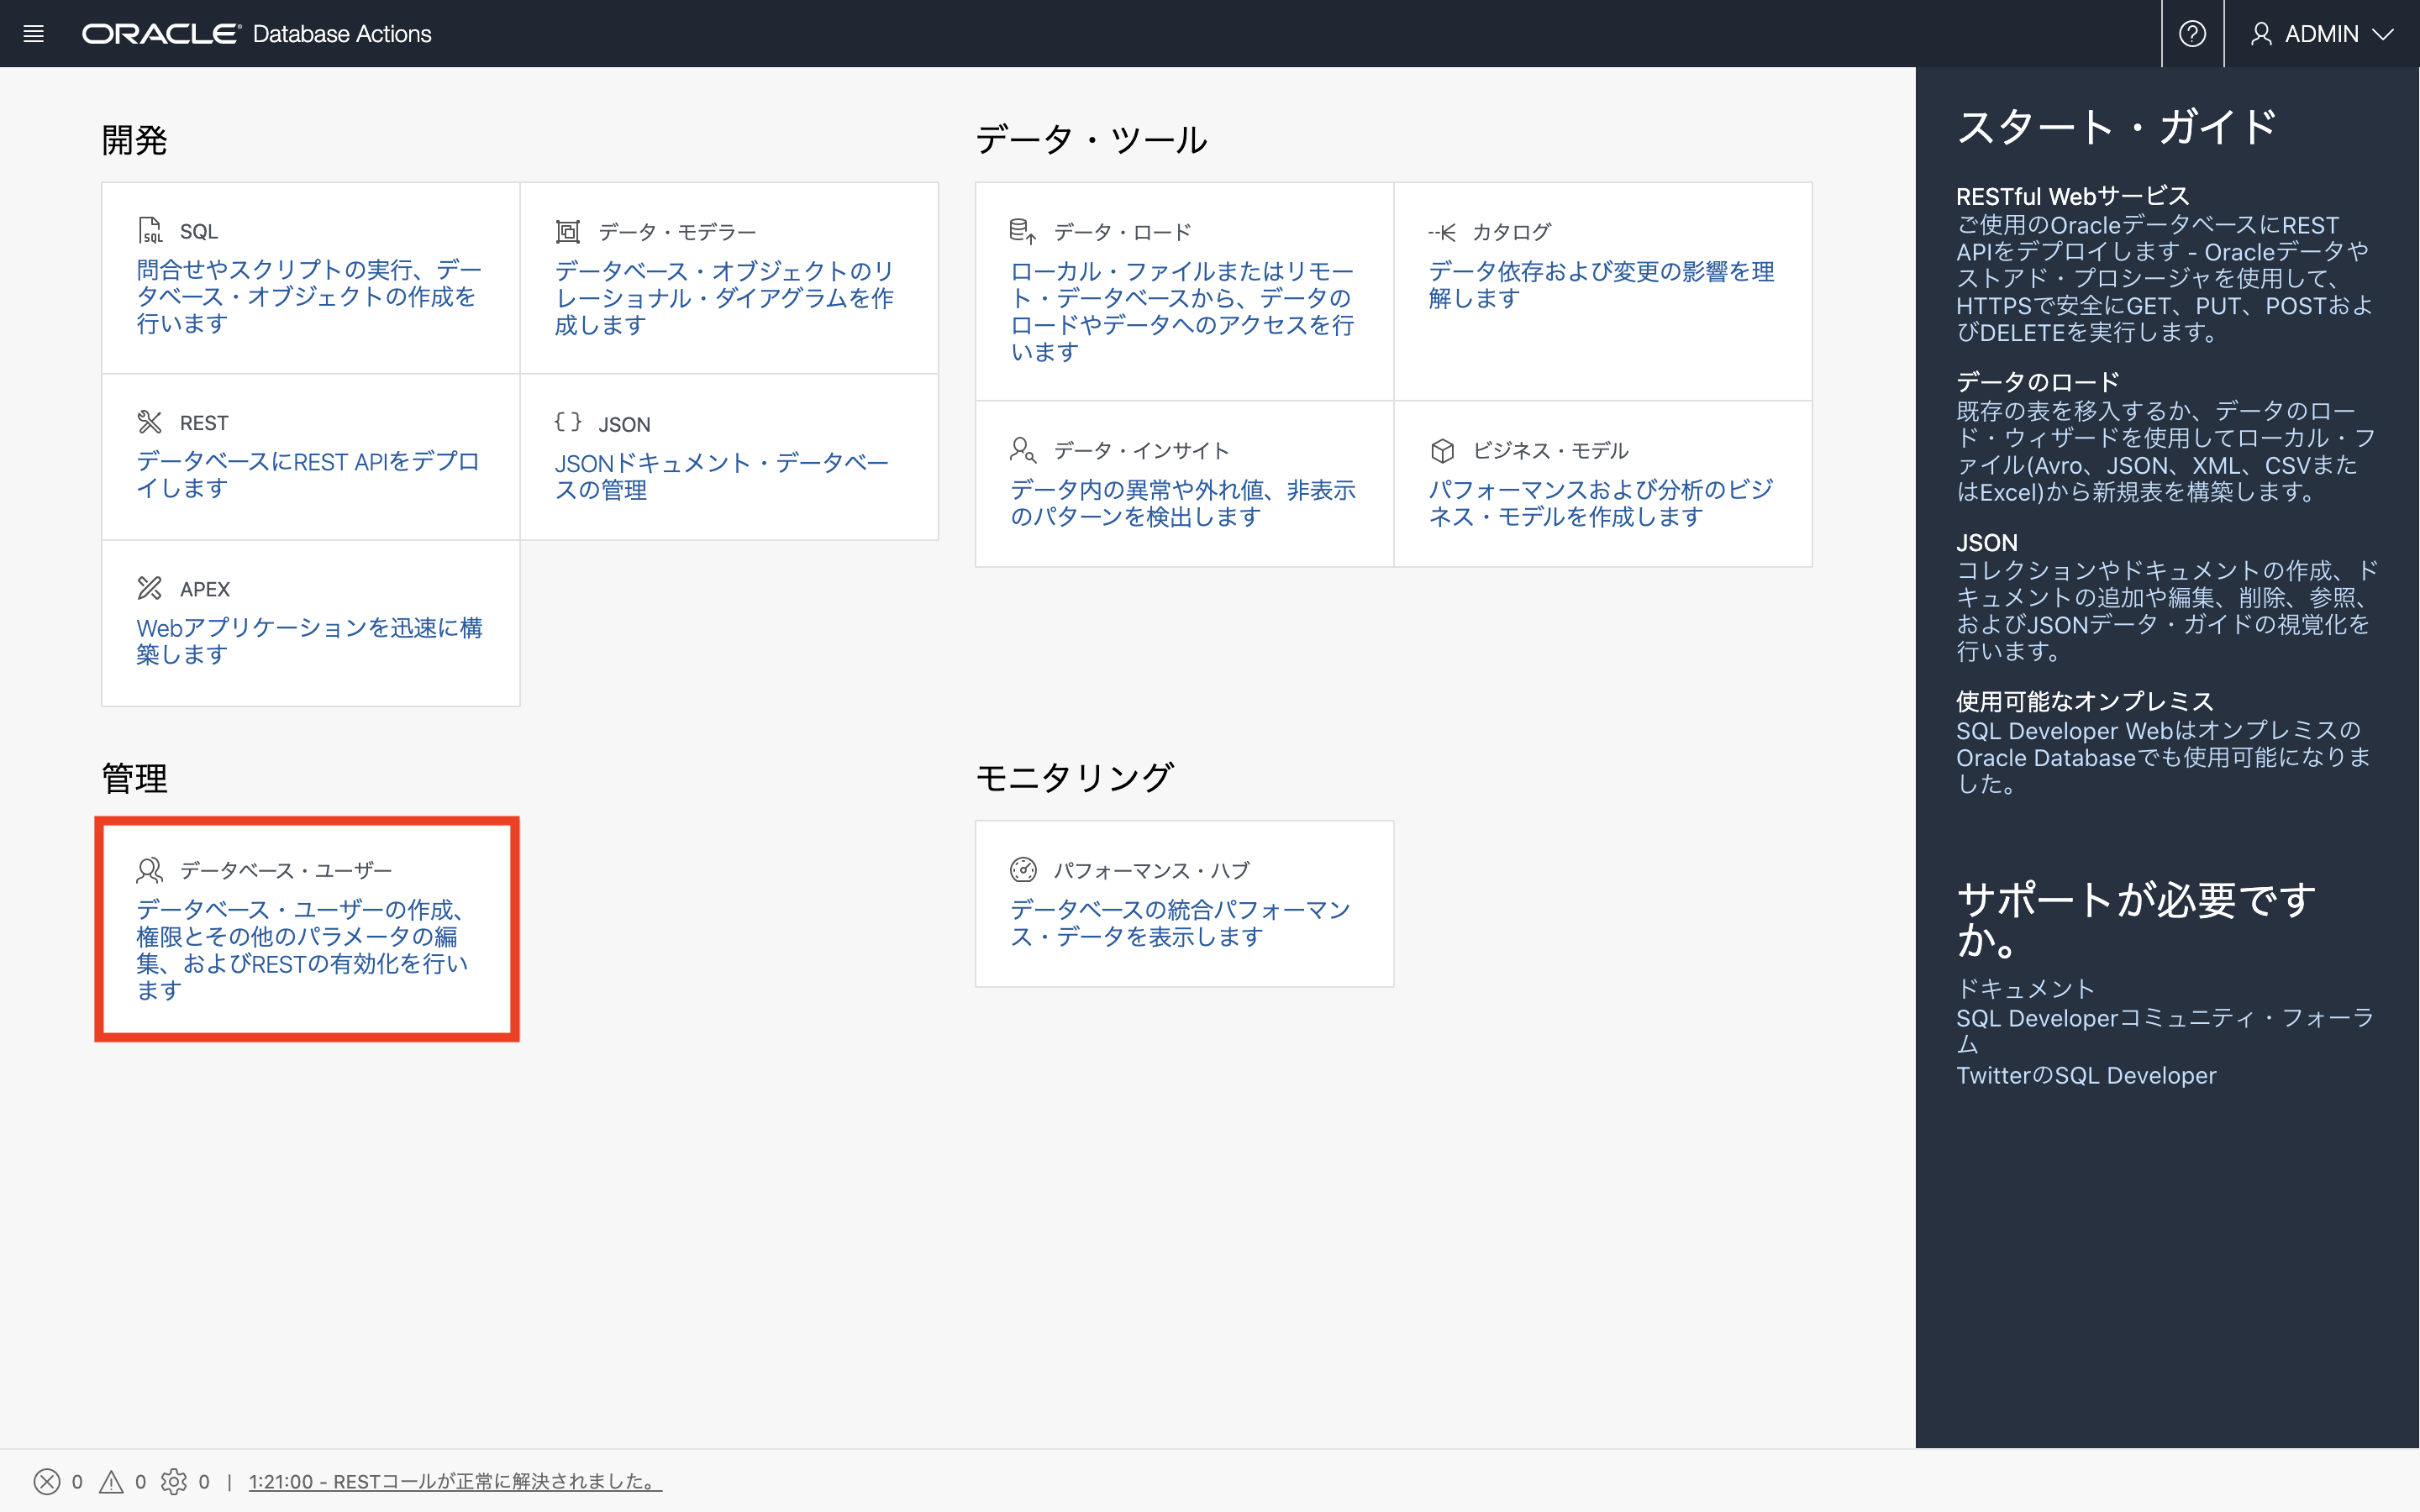Image resolution: width=2420 pixels, height=1512 pixels.
Task: Open the hamburger navigation menu
Action: click(33, 33)
